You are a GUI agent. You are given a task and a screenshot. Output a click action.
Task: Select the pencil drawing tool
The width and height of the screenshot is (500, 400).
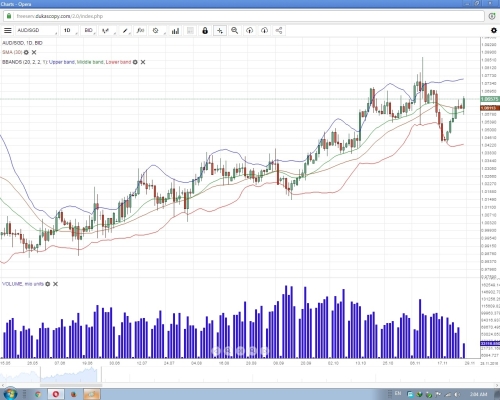125,31
